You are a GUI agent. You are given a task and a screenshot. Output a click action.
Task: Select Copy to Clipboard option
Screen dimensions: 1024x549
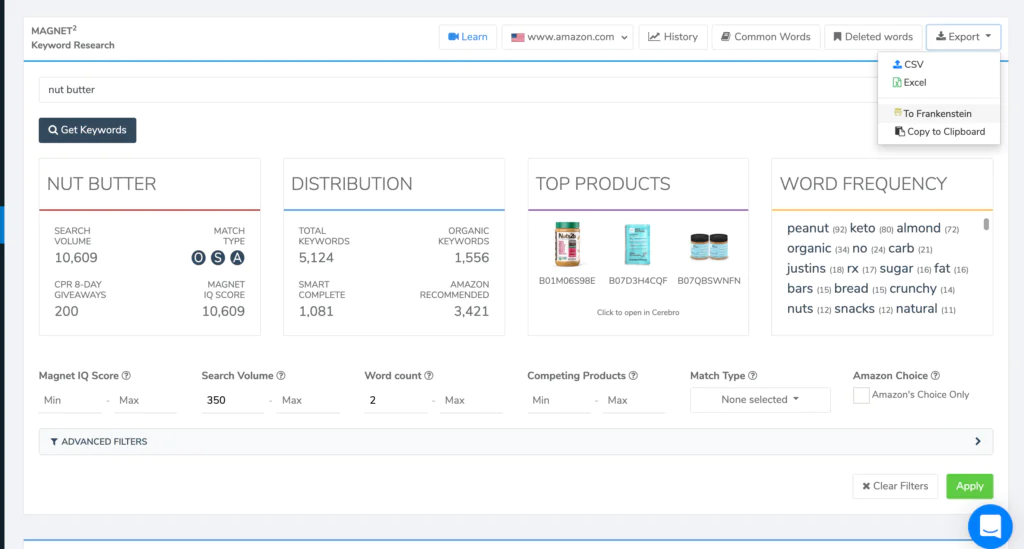940,132
